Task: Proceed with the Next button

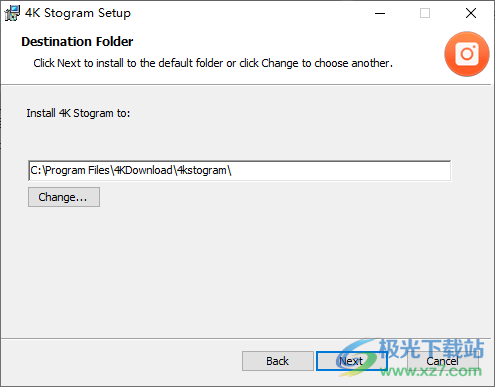Action: (x=351, y=361)
